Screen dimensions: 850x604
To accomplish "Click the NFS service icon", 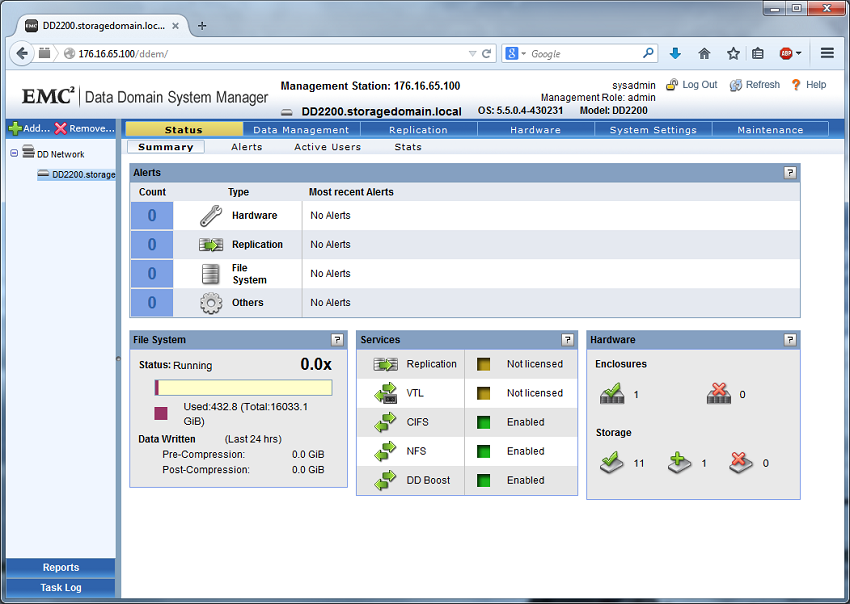I will (x=385, y=451).
